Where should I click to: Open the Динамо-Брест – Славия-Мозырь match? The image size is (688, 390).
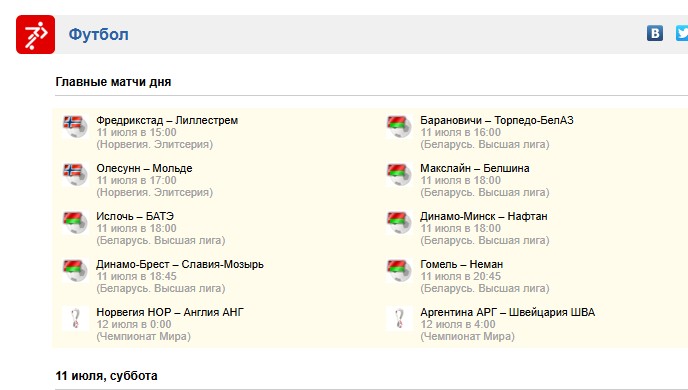click(180, 264)
